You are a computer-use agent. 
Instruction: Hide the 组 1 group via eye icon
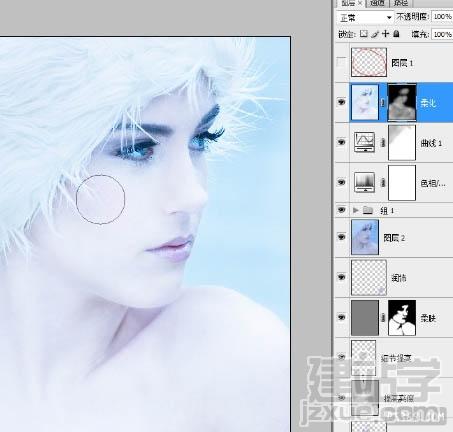click(341, 210)
